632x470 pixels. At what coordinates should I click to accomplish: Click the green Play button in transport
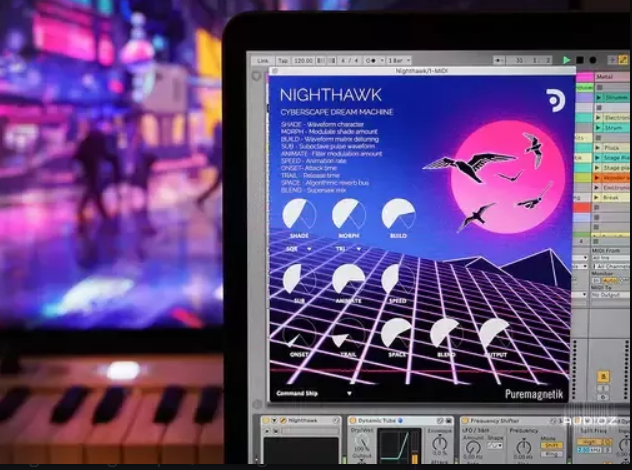tap(566, 60)
